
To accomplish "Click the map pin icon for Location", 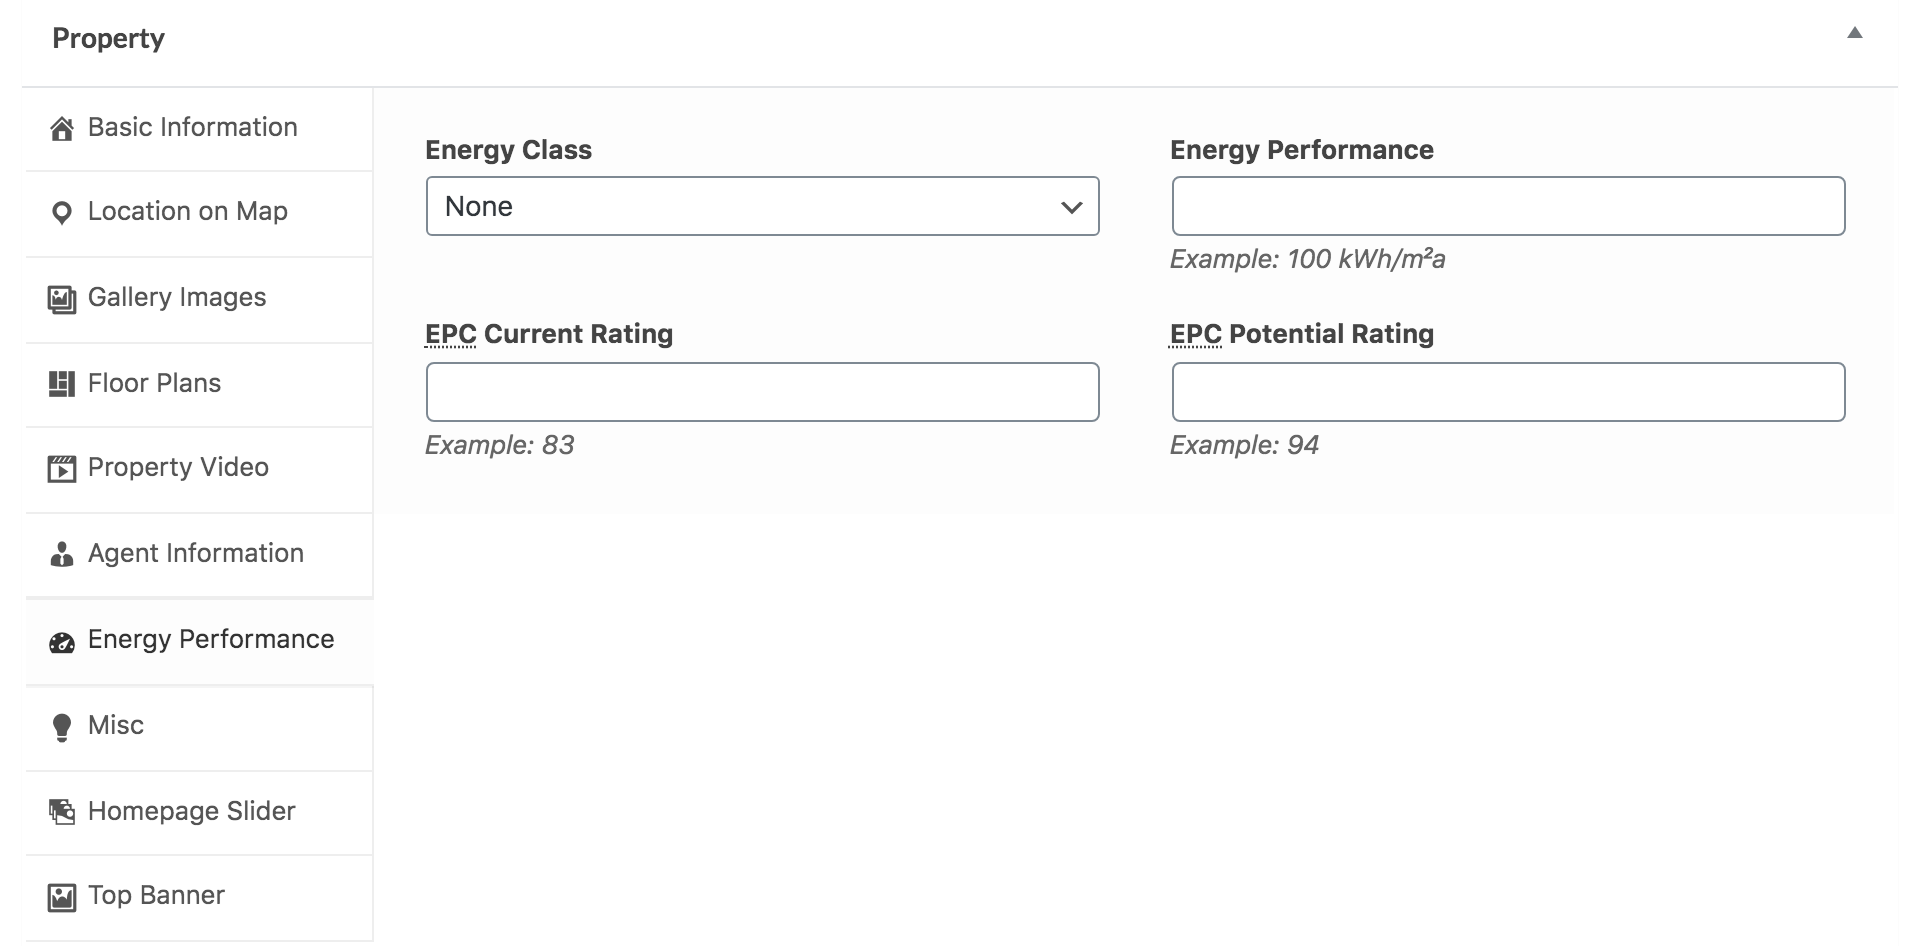I will pyautogui.click(x=62, y=213).
